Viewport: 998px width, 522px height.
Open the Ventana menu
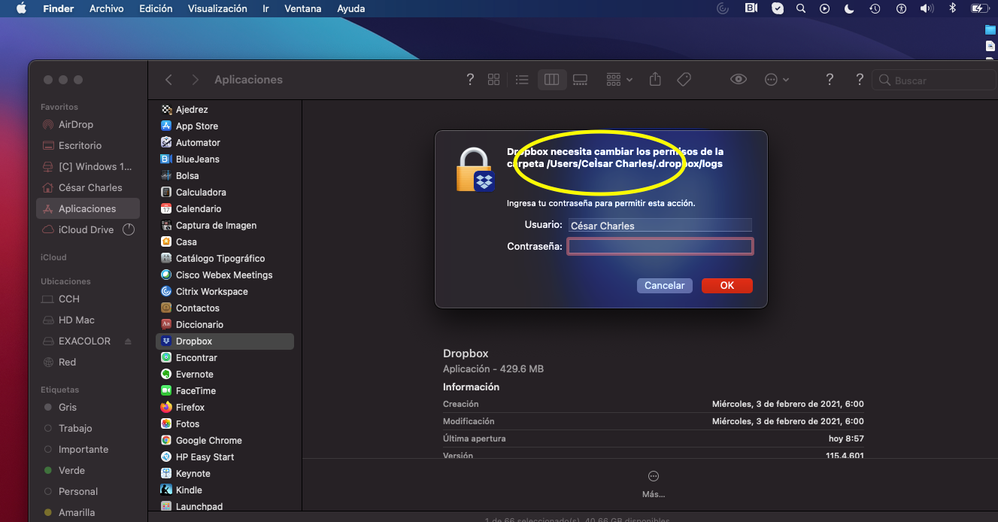coord(303,8)
